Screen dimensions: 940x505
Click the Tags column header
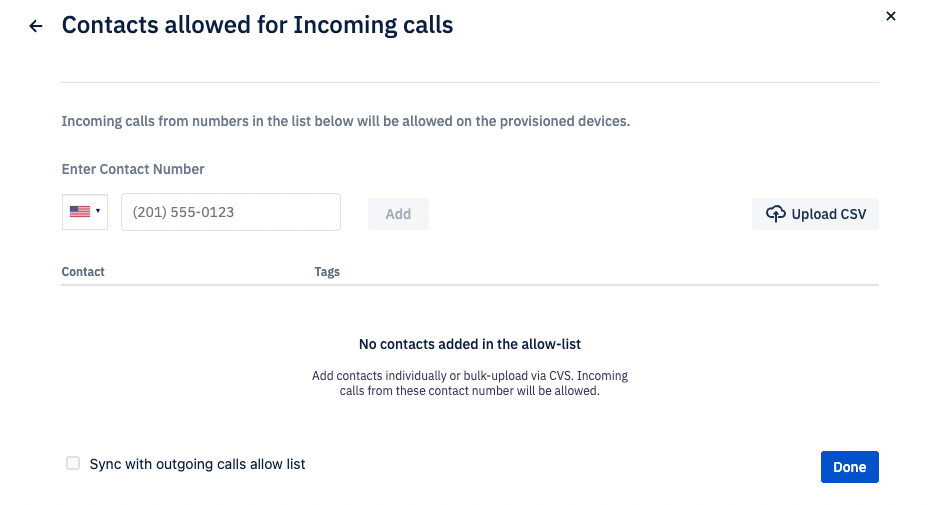coord(327,272)
